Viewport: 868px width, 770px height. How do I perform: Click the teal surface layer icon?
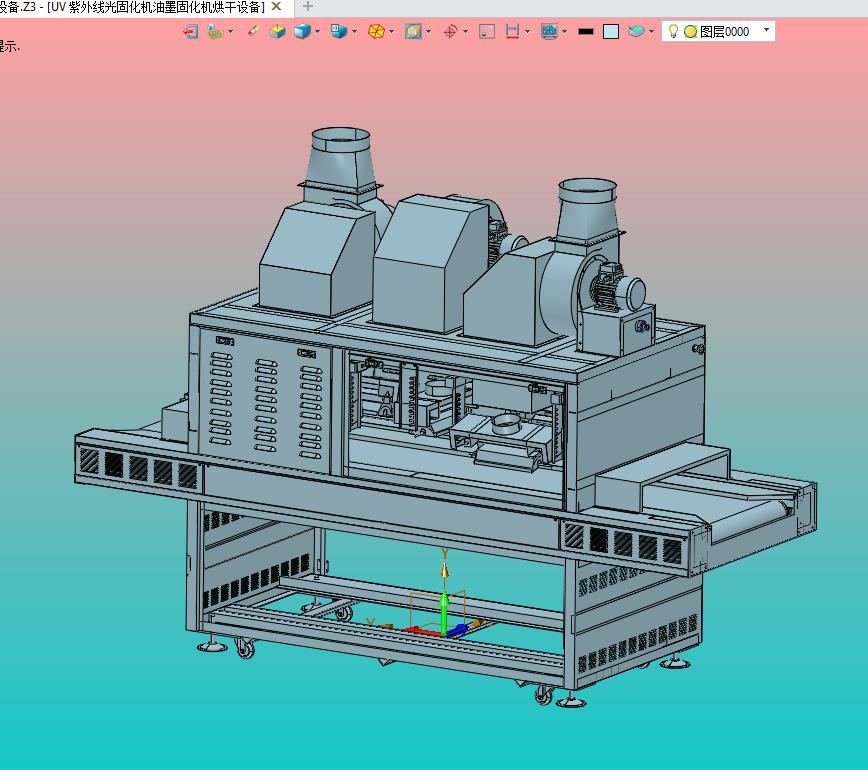point(636,32)
